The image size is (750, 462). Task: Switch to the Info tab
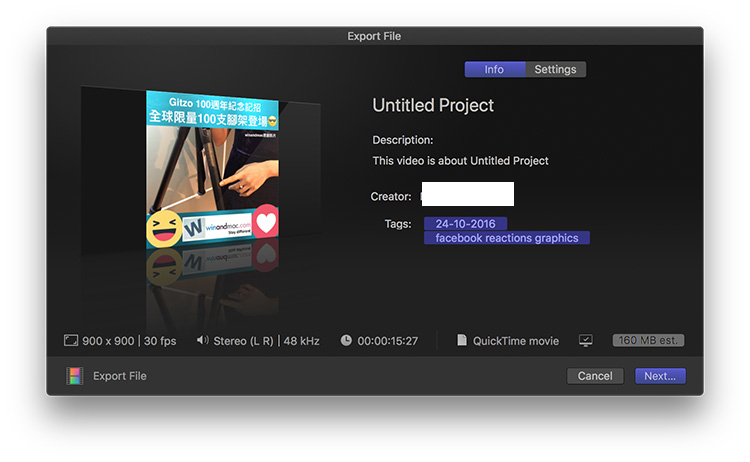coord(494,70)
